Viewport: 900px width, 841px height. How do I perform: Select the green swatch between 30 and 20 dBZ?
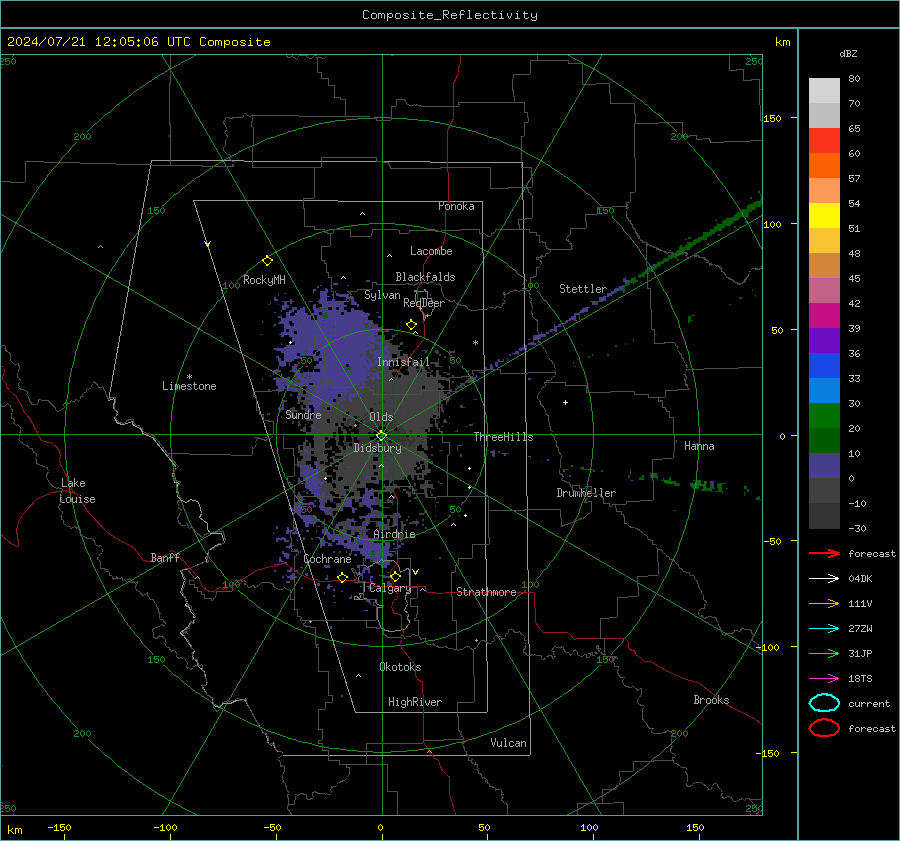point(824,416)
